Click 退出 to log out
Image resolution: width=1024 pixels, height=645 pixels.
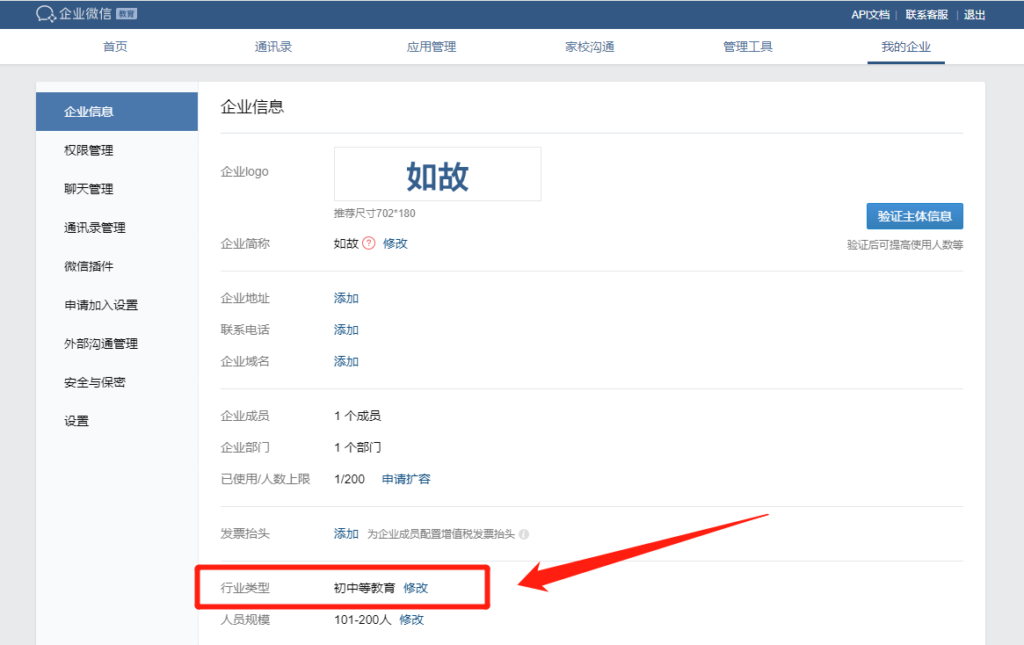click(974, 14)
